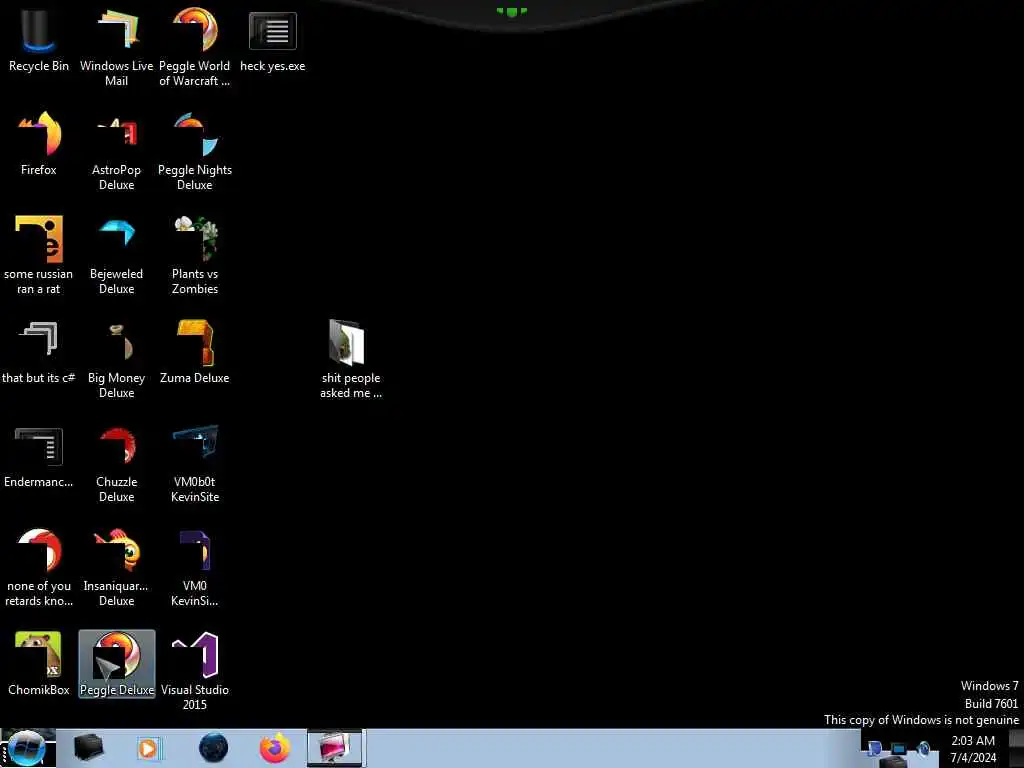1024x768 pixels.
Task: Select Peggle World of Warcraft icon
Action: [195, 46]
